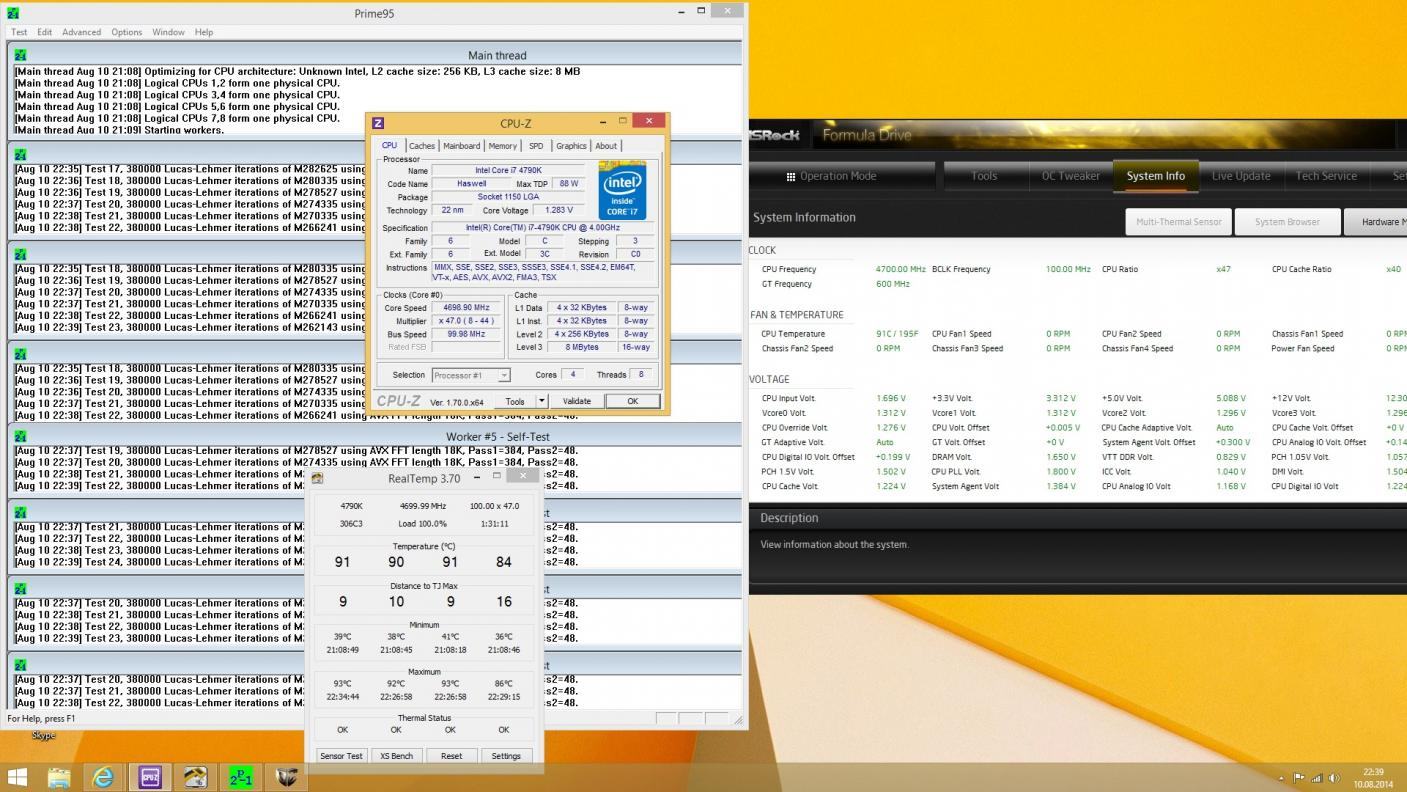Screen dimensions: 1407x792
Task: Switch to Formula Drive via the taskbar icon
Action: pos(287,777)
